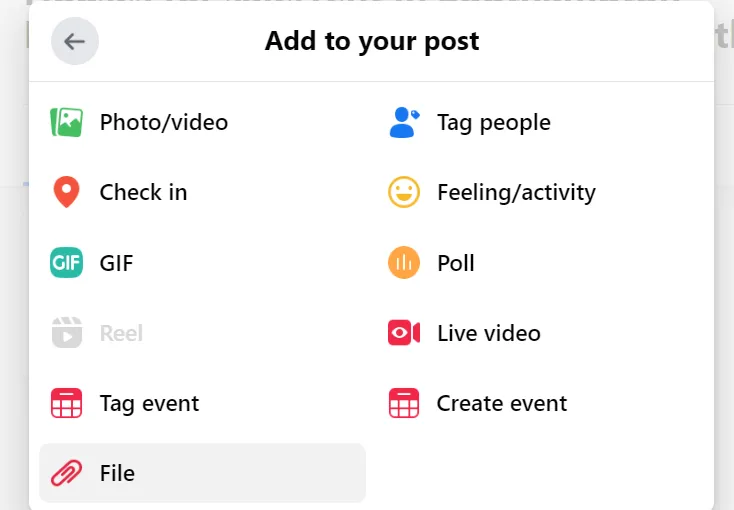The width and height of the screenshot is (734, 510).
Task: Click the teal GIF icon
Action: pyautogui.click(x=66, y=263)
